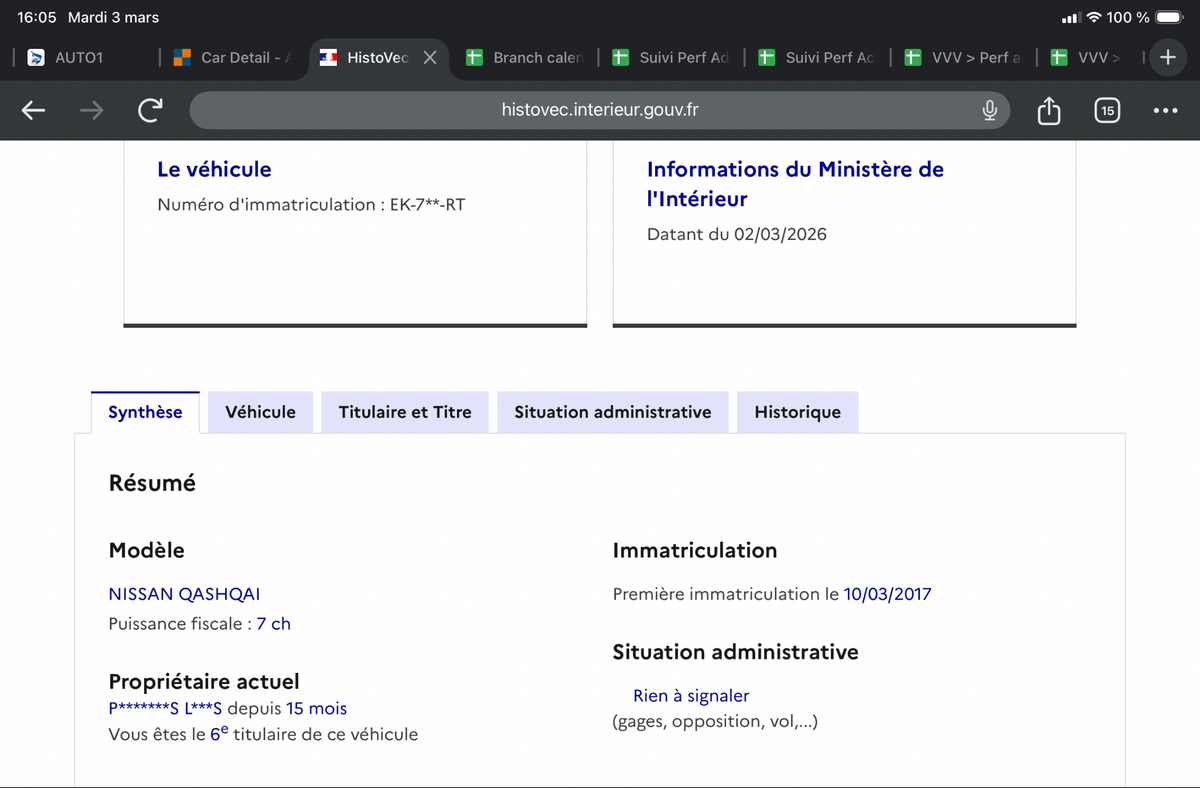Image resolution: width=1200 pixels, height=788 pixels.
Task: Tap the battery indicator in status bar
Action: pos(1168,18)
